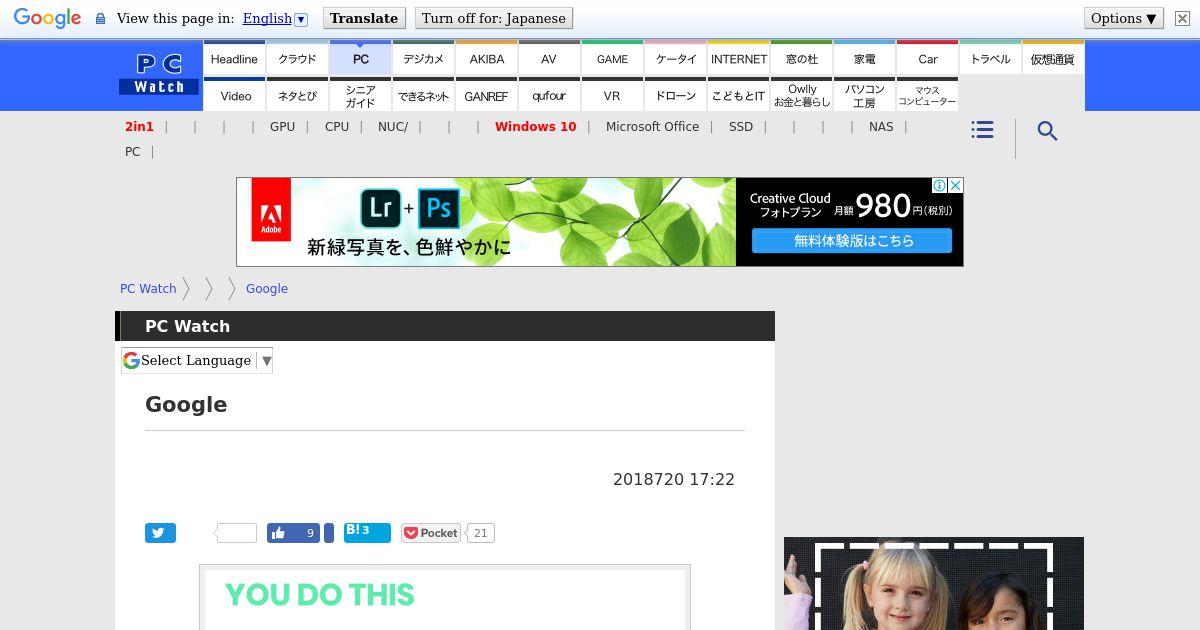
Task: Select the PC tab
Action: (360, 58)
